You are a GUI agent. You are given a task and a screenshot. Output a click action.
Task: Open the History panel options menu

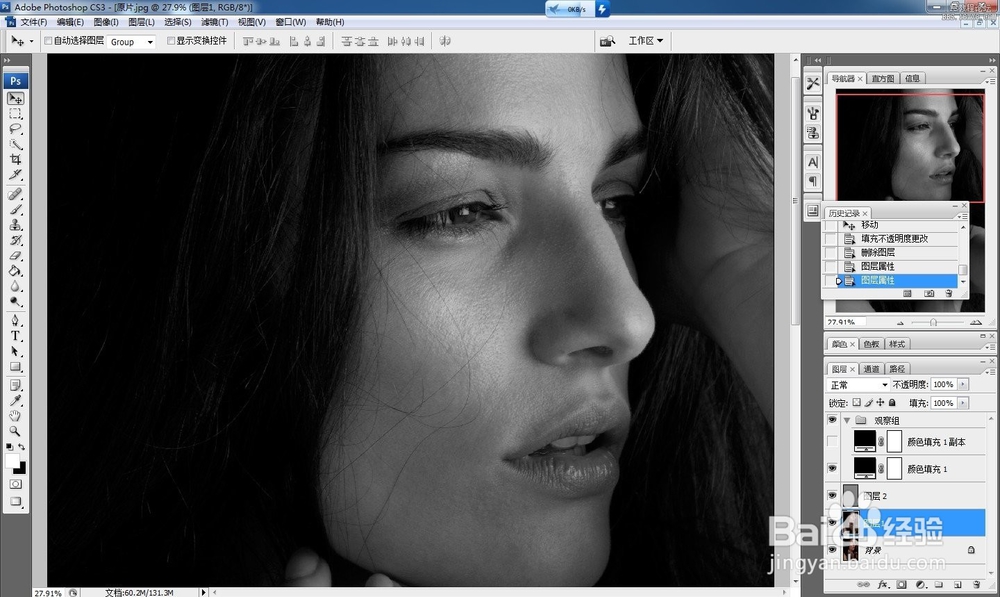[962, 217]
